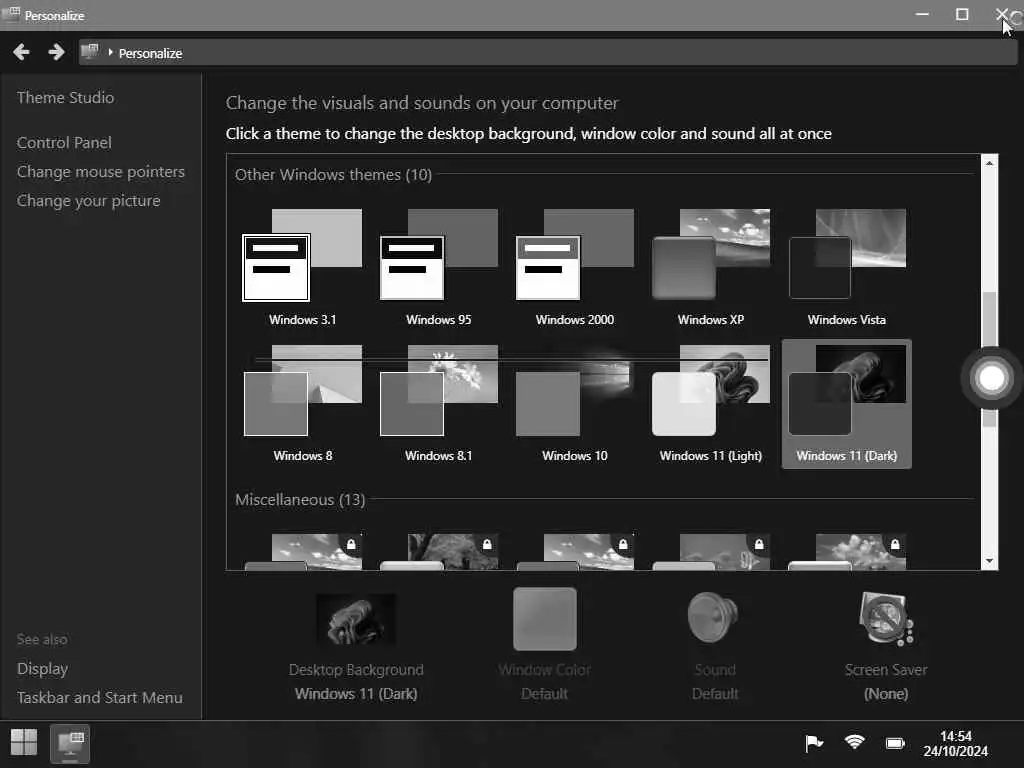Go forward with the right arrow button
Viewport: 1024px width, 768px height.
tap(56, 52)
